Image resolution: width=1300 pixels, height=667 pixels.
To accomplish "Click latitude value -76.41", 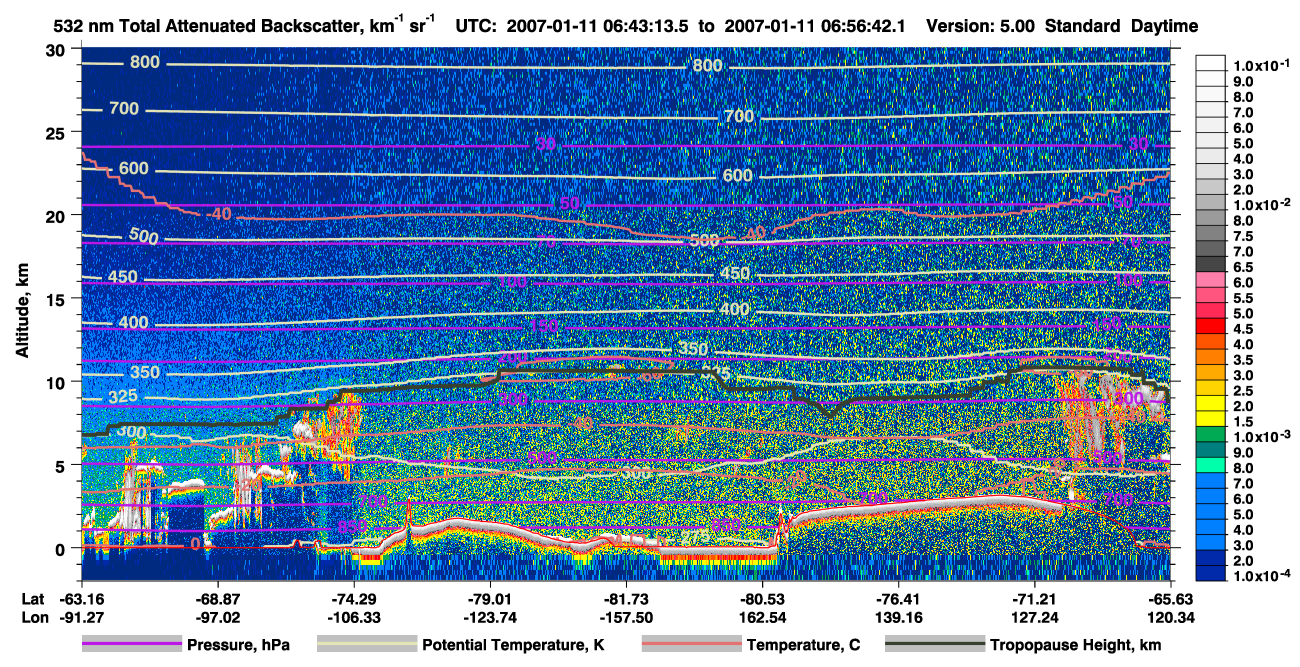I will pyautogui.click(x=898, y=600).
